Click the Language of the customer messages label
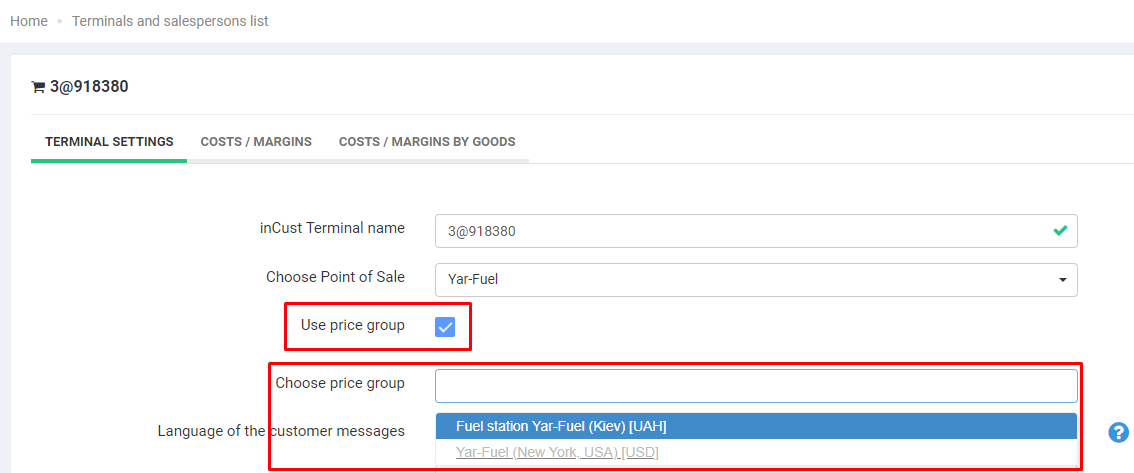 click(281, 431)
